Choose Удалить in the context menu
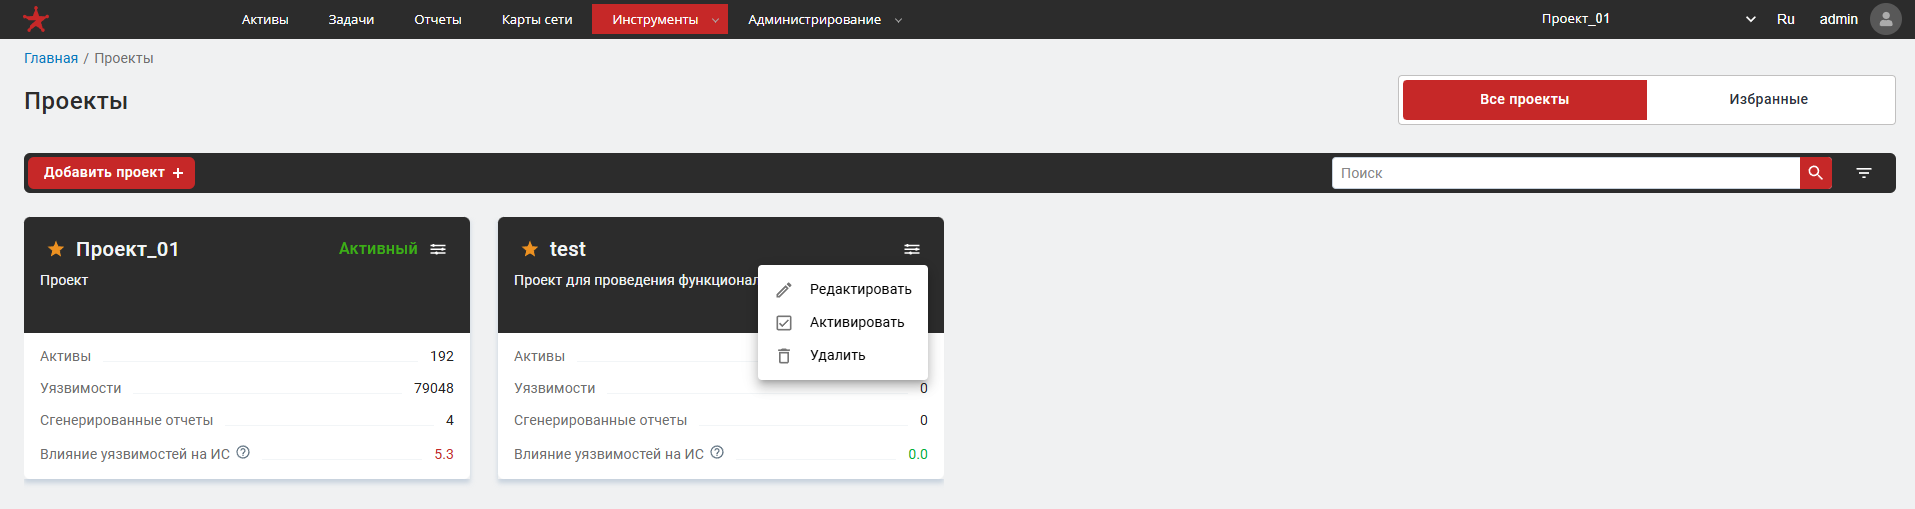Viewport: 1915px width, 509px height. 843,355
